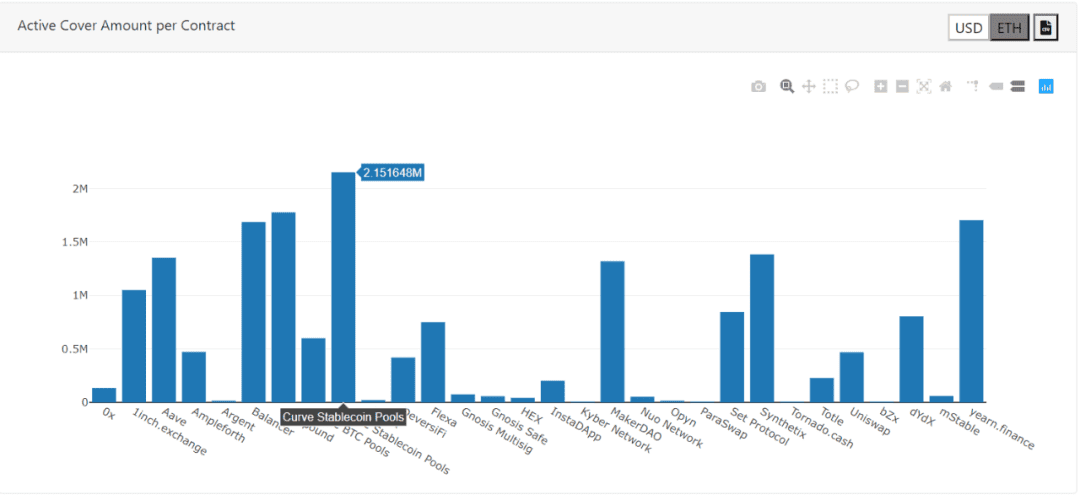Click the chart title Active Cover Amount per Contract
Viewport: 1080px width, 495px height.
click(126, 26)
